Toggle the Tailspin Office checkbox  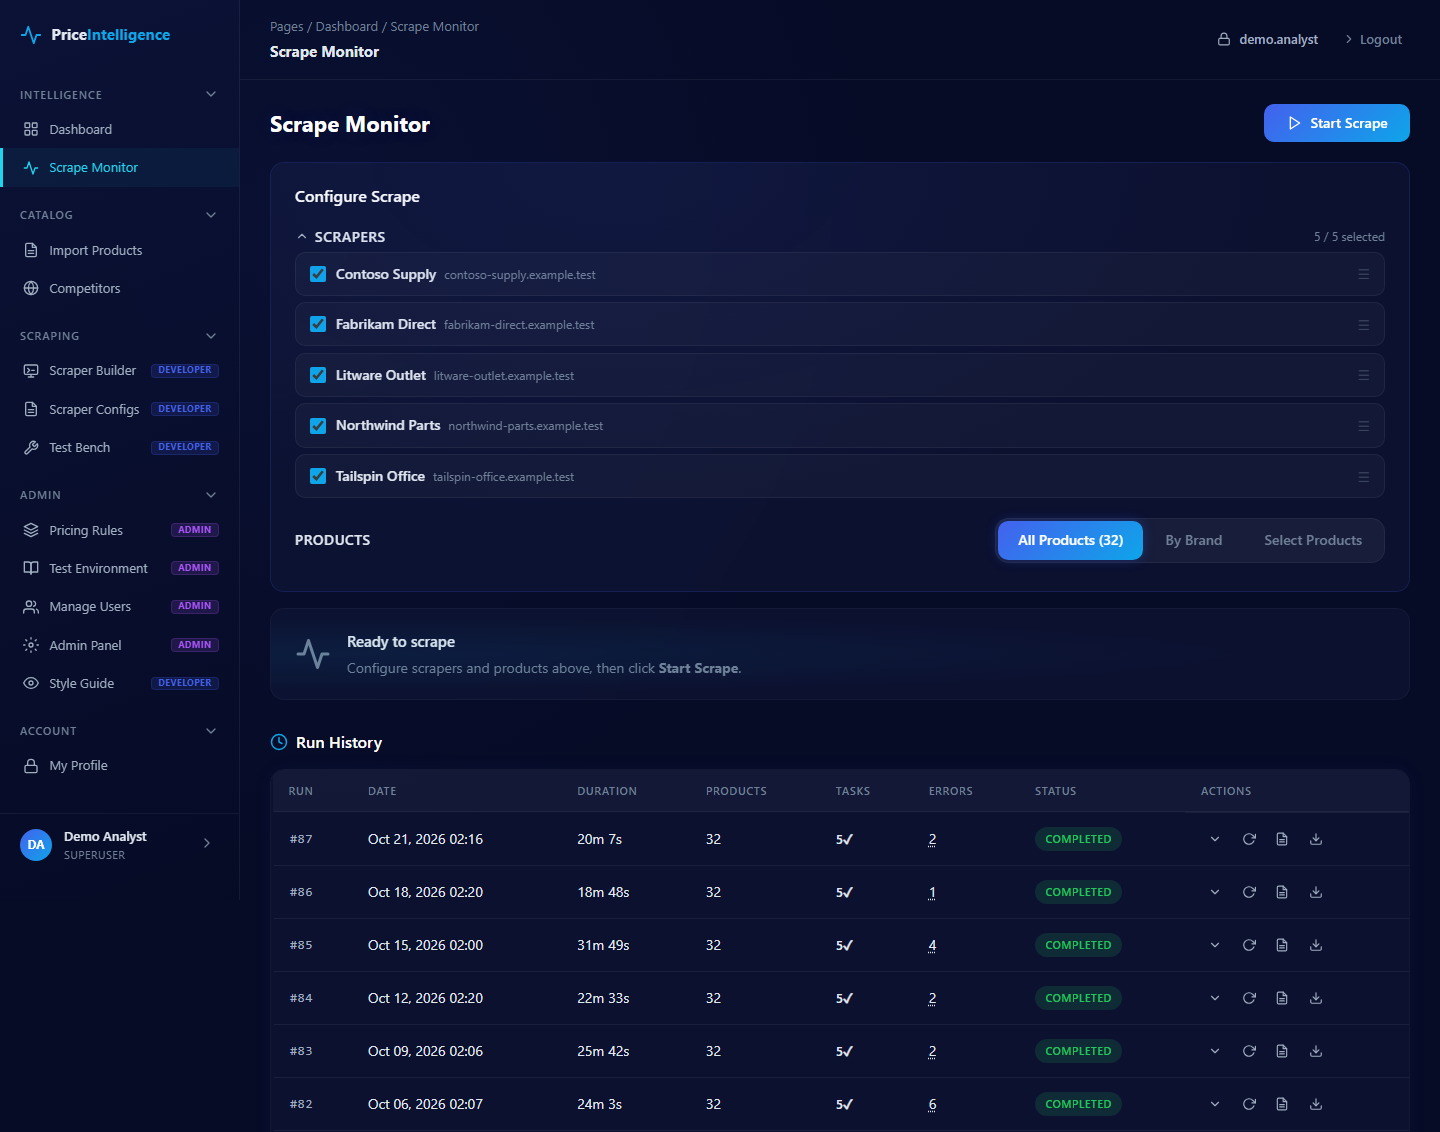[x=318, y=476]
